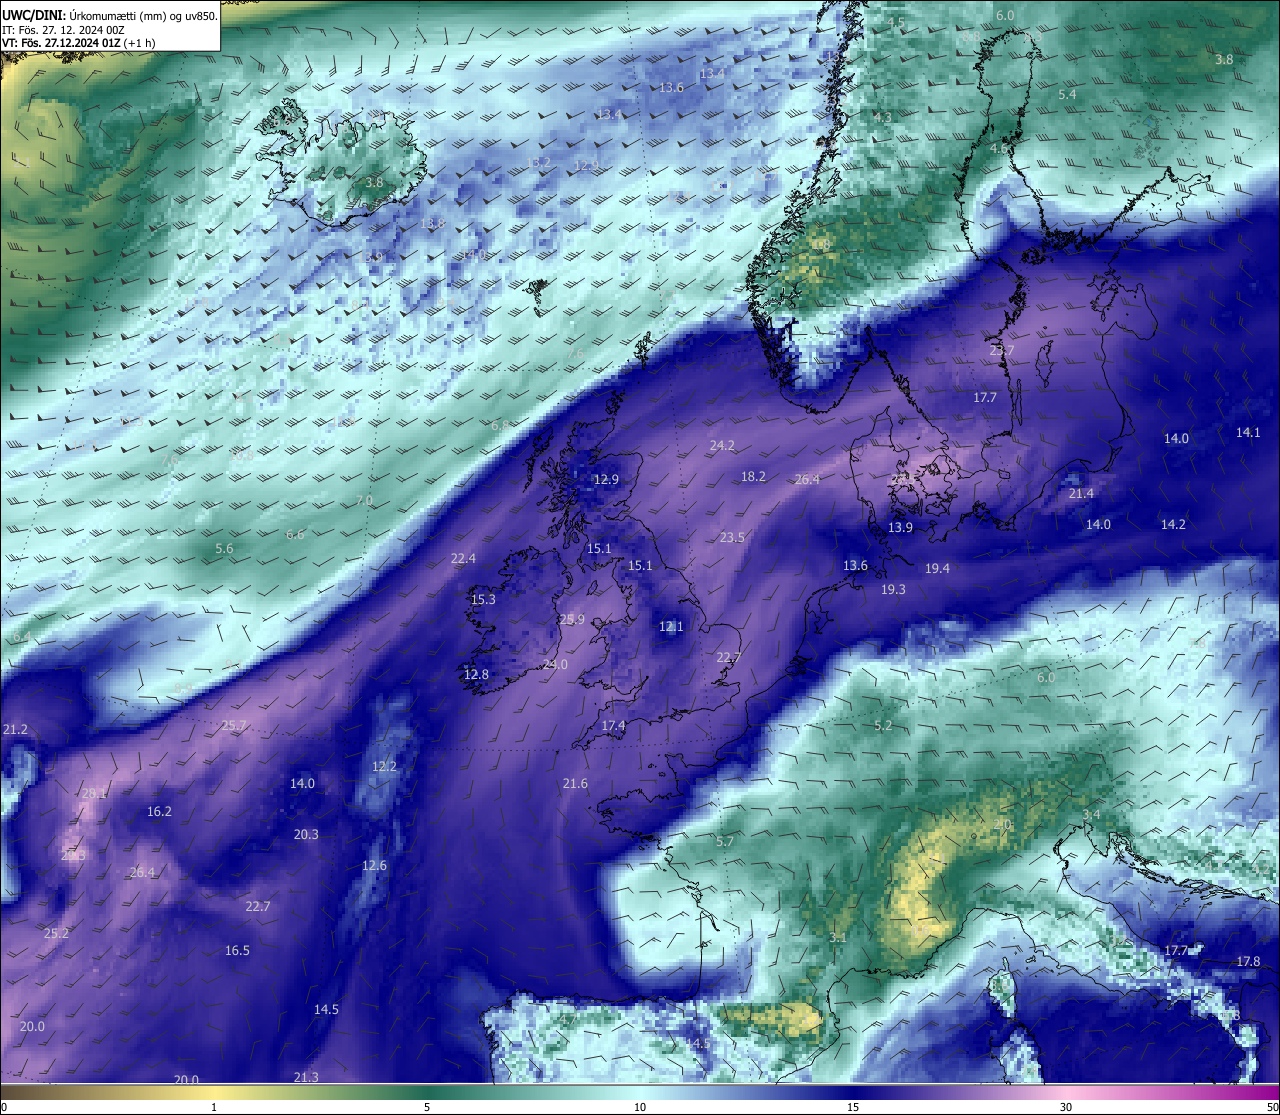This screenshot has width=1280, height=1115.
Task: Select the 17.8 map value
Action: click(1248, 961)
